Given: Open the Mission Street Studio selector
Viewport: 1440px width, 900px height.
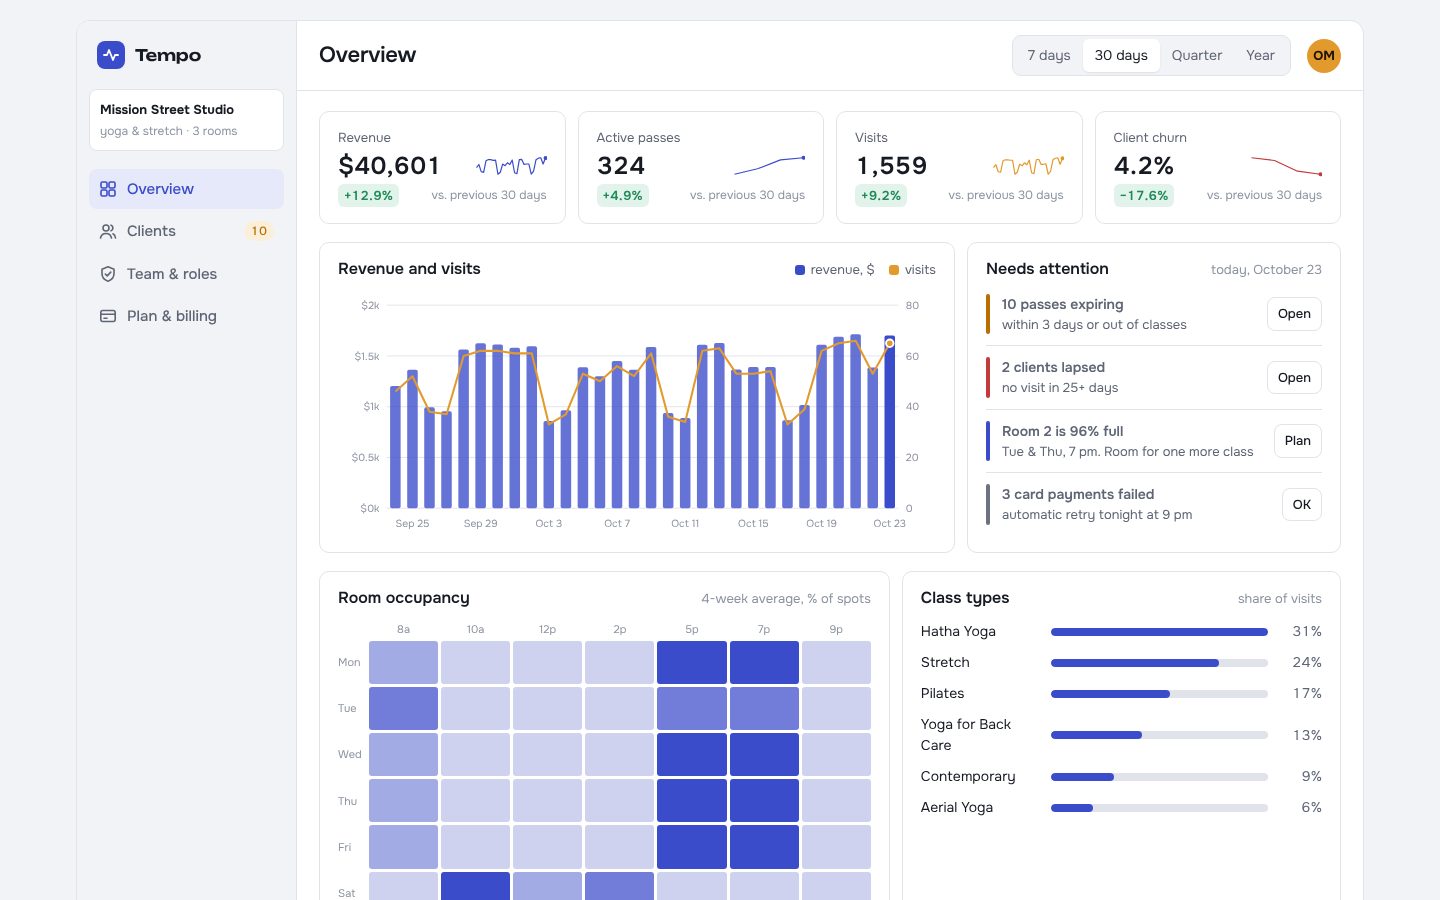Looking at the screenshot, I should click(186, 120).
